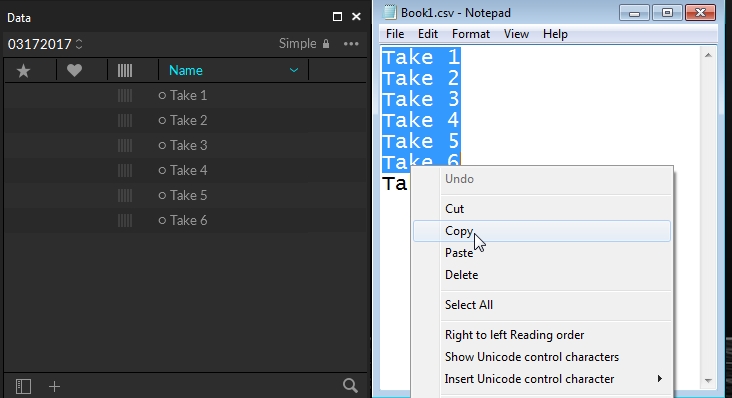
Task: Toggle the Simple lock icon
Action: pyautogui.click(x=326, y=44)
